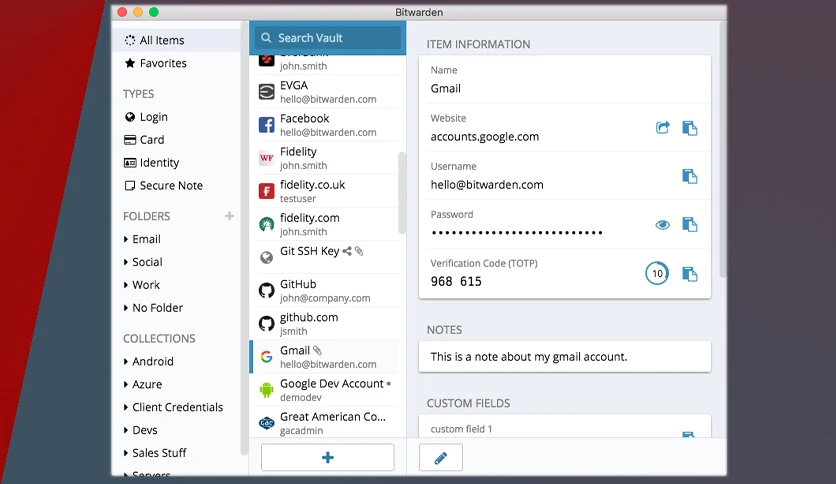The height and width of the screenshot is (484, 836).
Task: Select the Facebook vault entry
Action: (x=327, y=125)
